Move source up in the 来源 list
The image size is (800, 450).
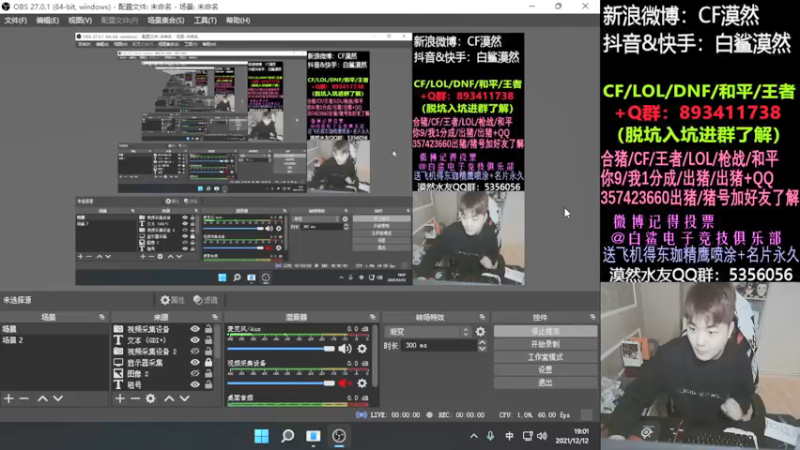pyautogui.click(x=169, y=398)
